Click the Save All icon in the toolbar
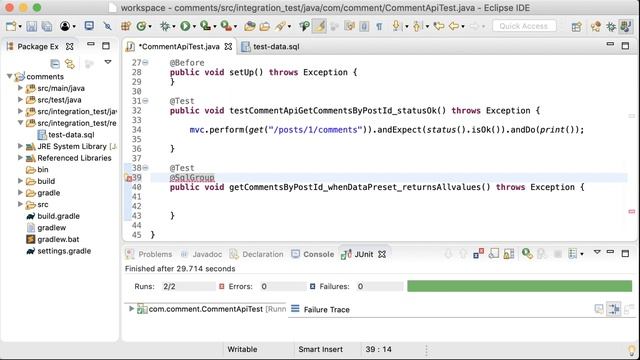 click(x=47, y=26)
